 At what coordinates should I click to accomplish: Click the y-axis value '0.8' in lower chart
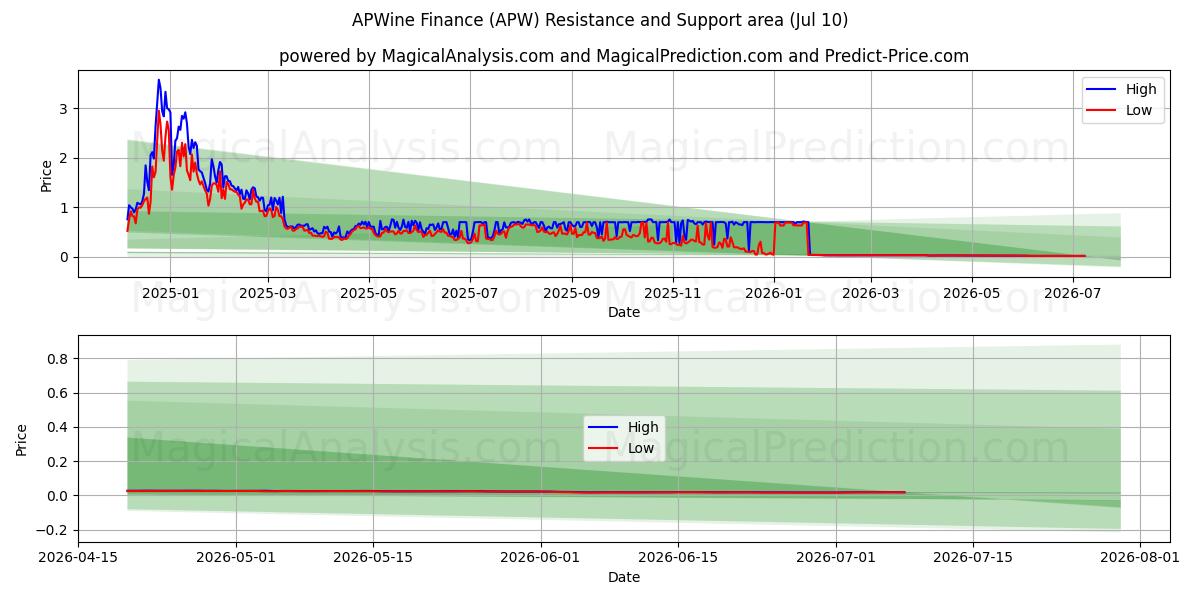click(x=57, y=359)
